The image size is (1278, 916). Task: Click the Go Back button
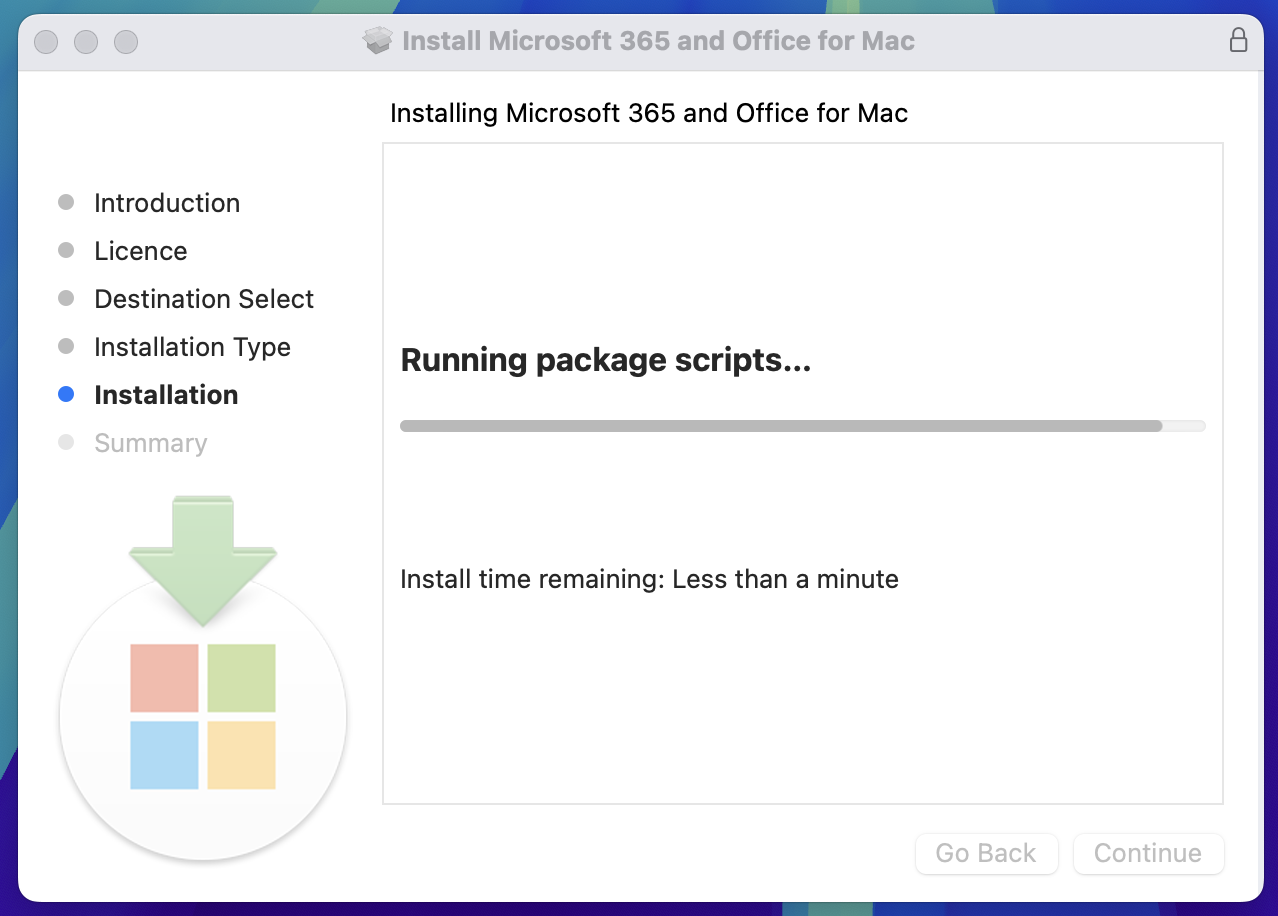coord(986,853)
